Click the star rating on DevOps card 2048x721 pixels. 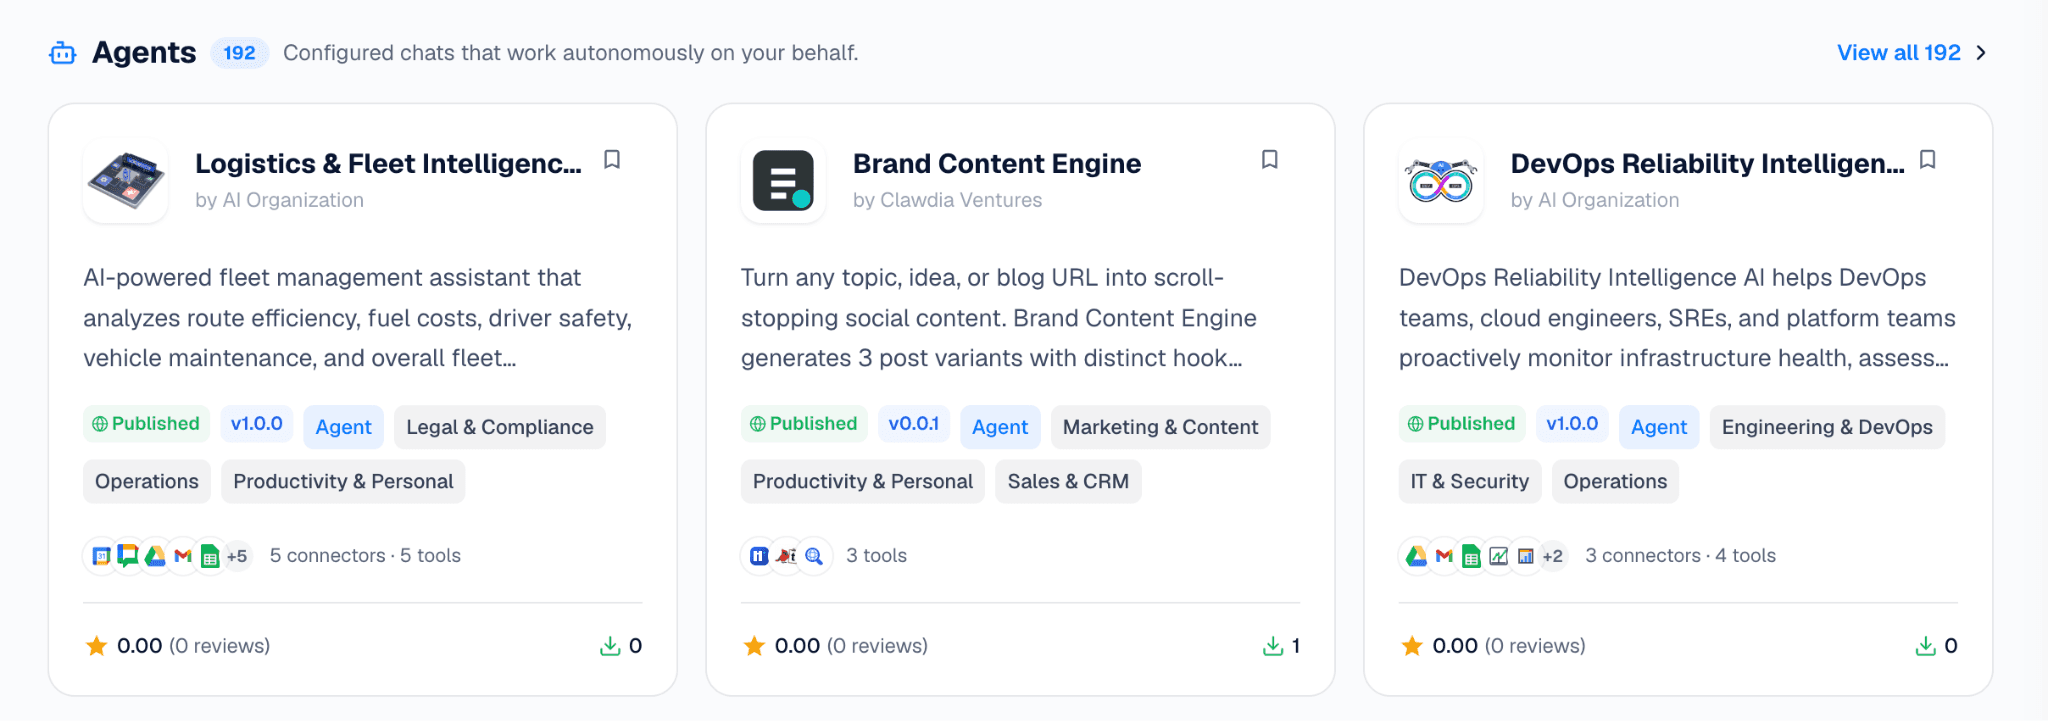coord(1412,646)
